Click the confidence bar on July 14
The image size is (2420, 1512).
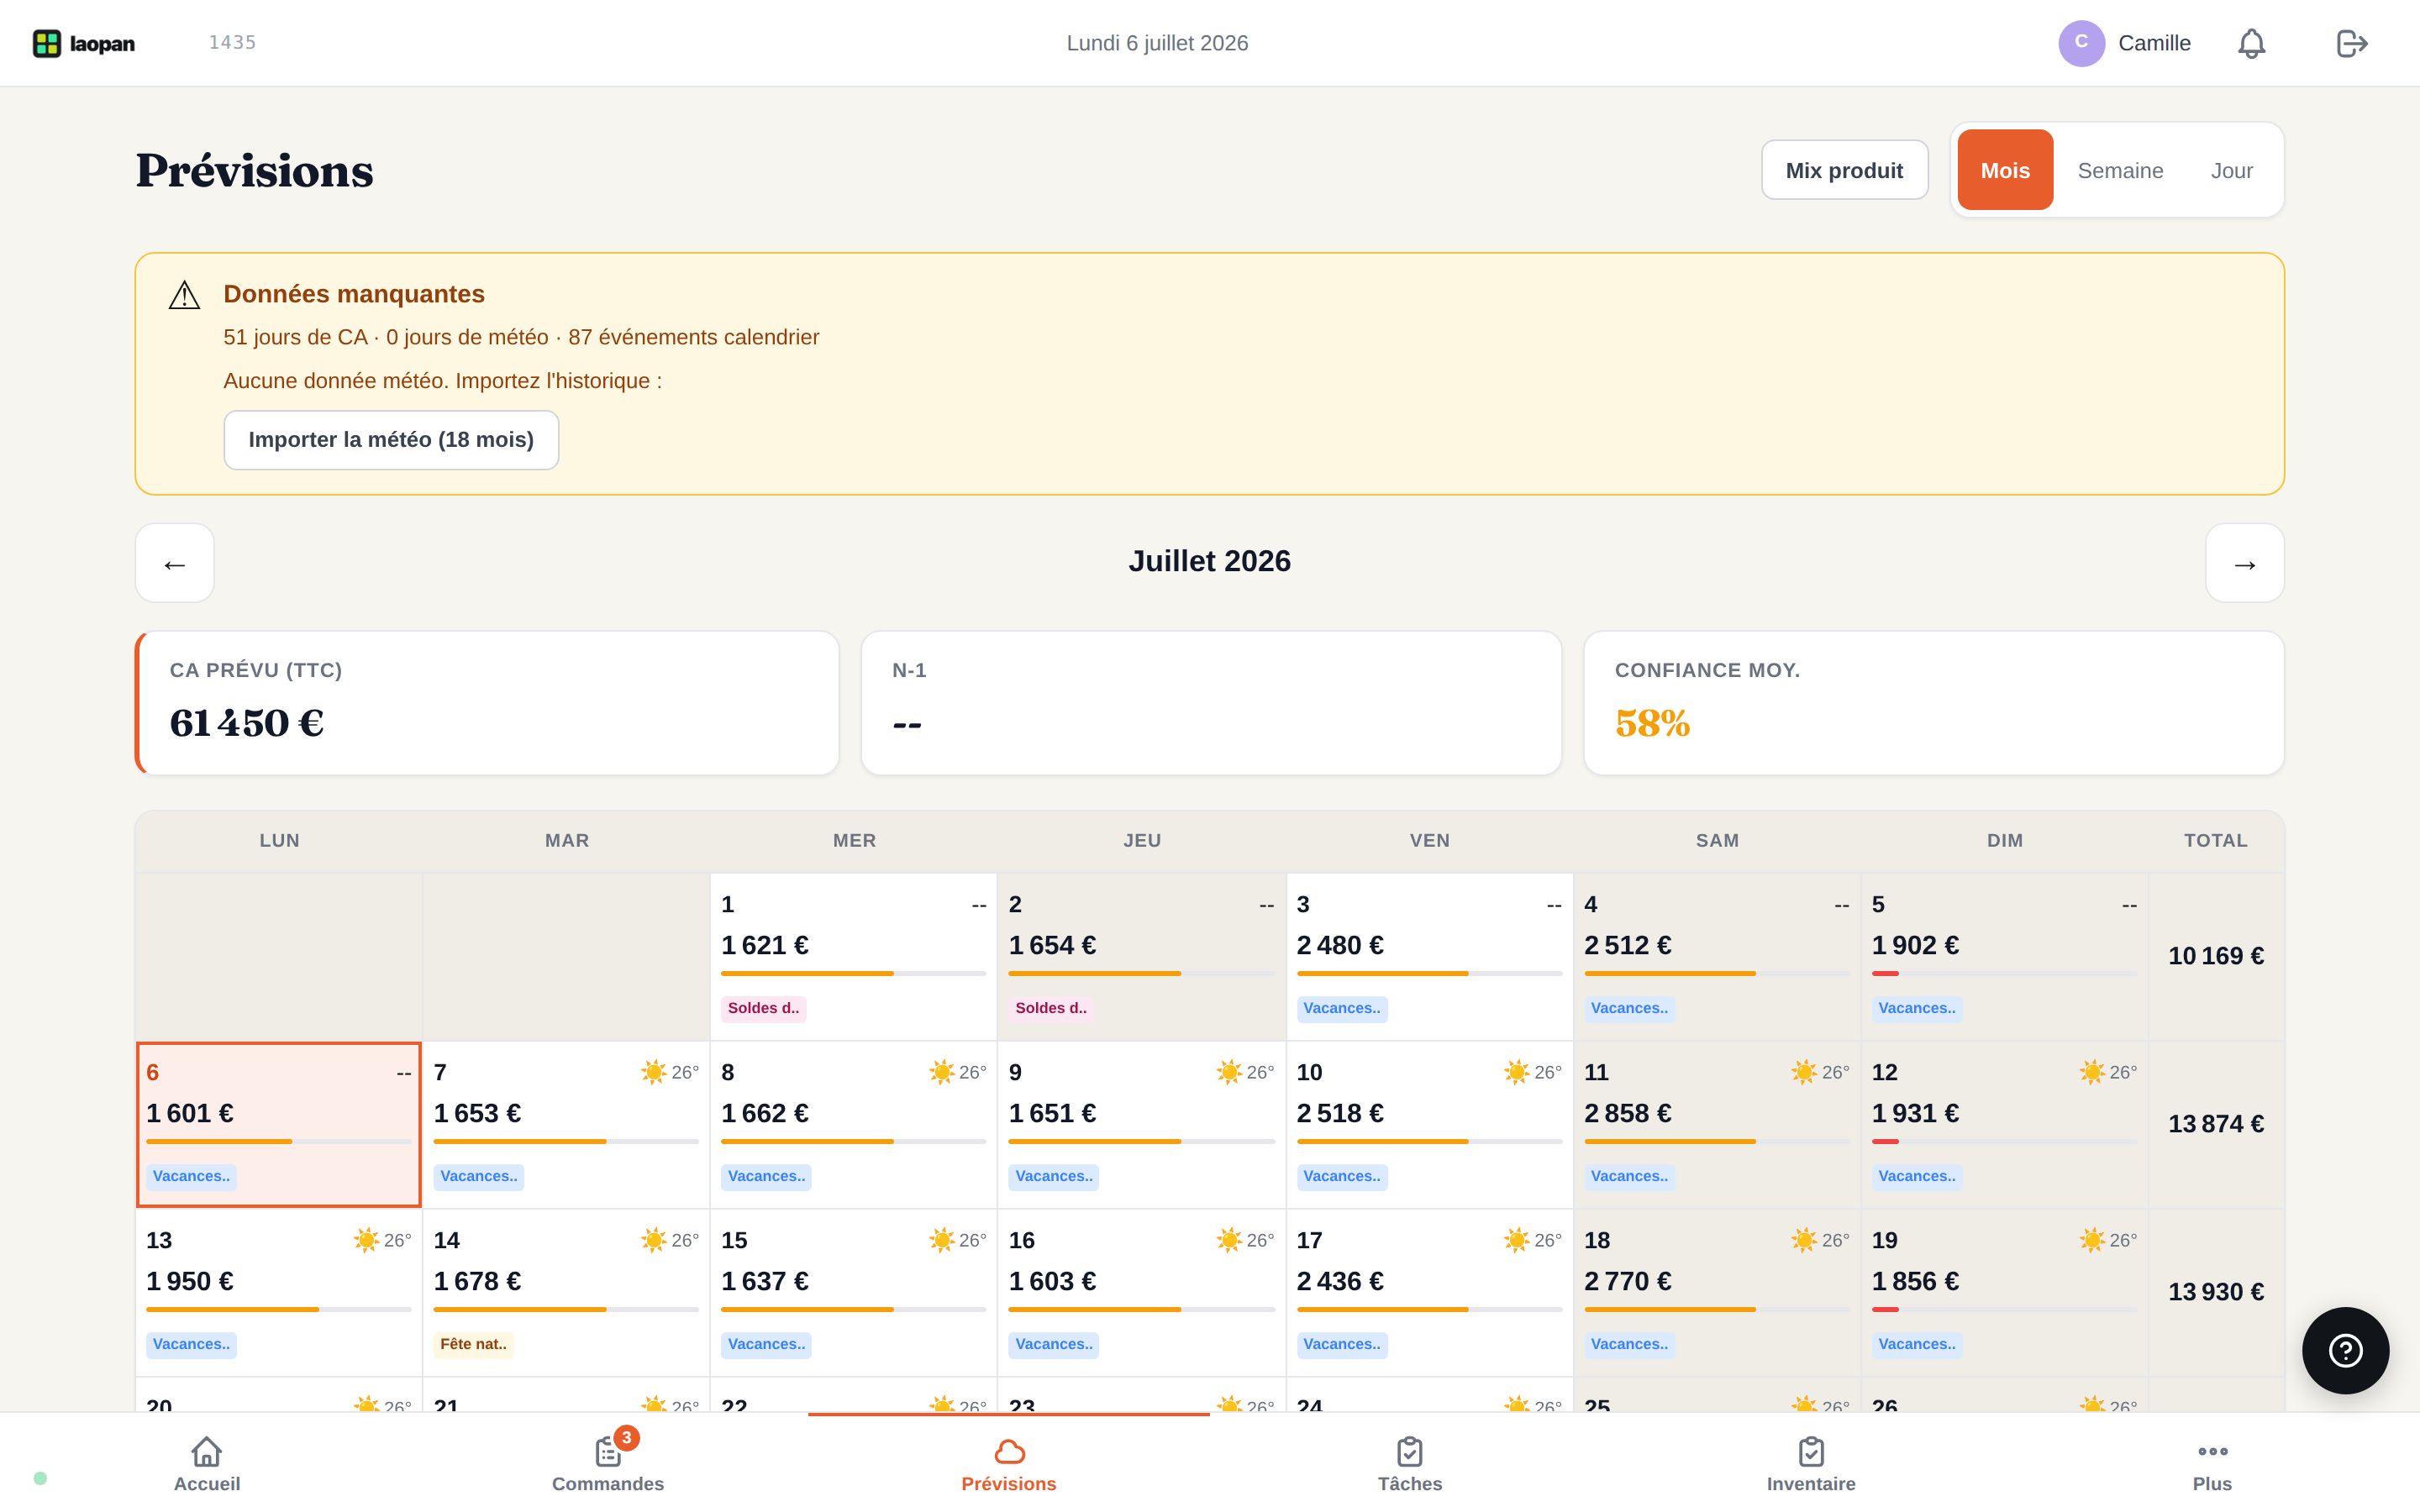(566, 1309)
